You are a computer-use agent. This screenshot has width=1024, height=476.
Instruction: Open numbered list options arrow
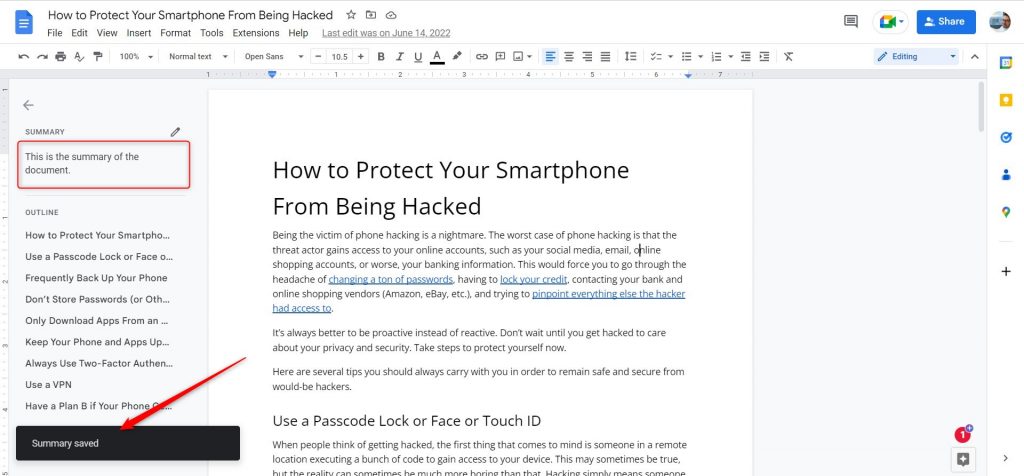(x=730, y=57)
